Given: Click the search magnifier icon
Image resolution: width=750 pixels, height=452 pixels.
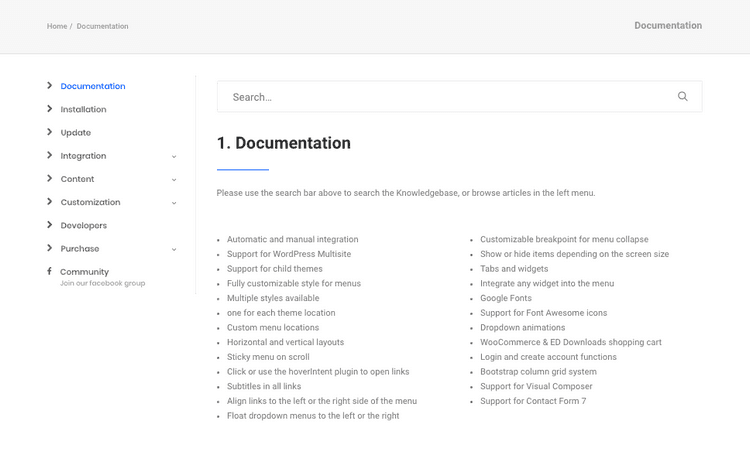Looking at the screenshot, I should [x=683, y=97].
